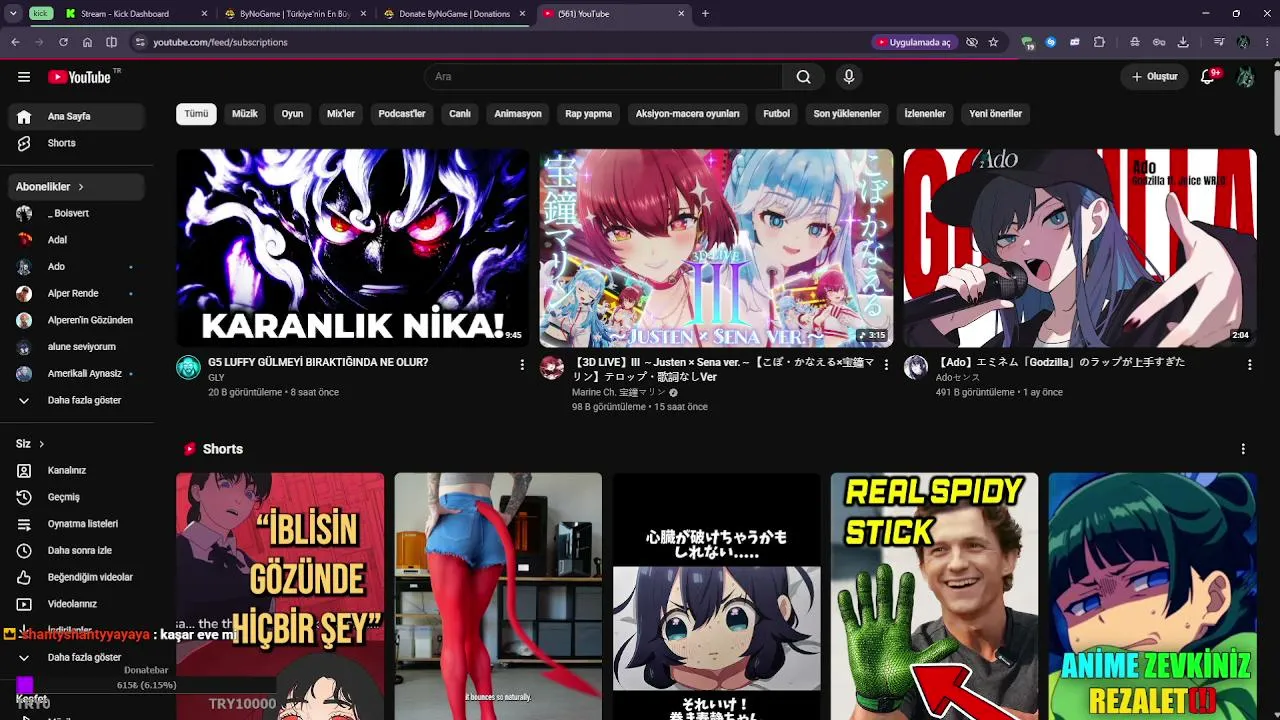Viewport: 1280px width, 720px height.
Task: Select the Podcast'ler filter chip
Action: coord(402,114)
